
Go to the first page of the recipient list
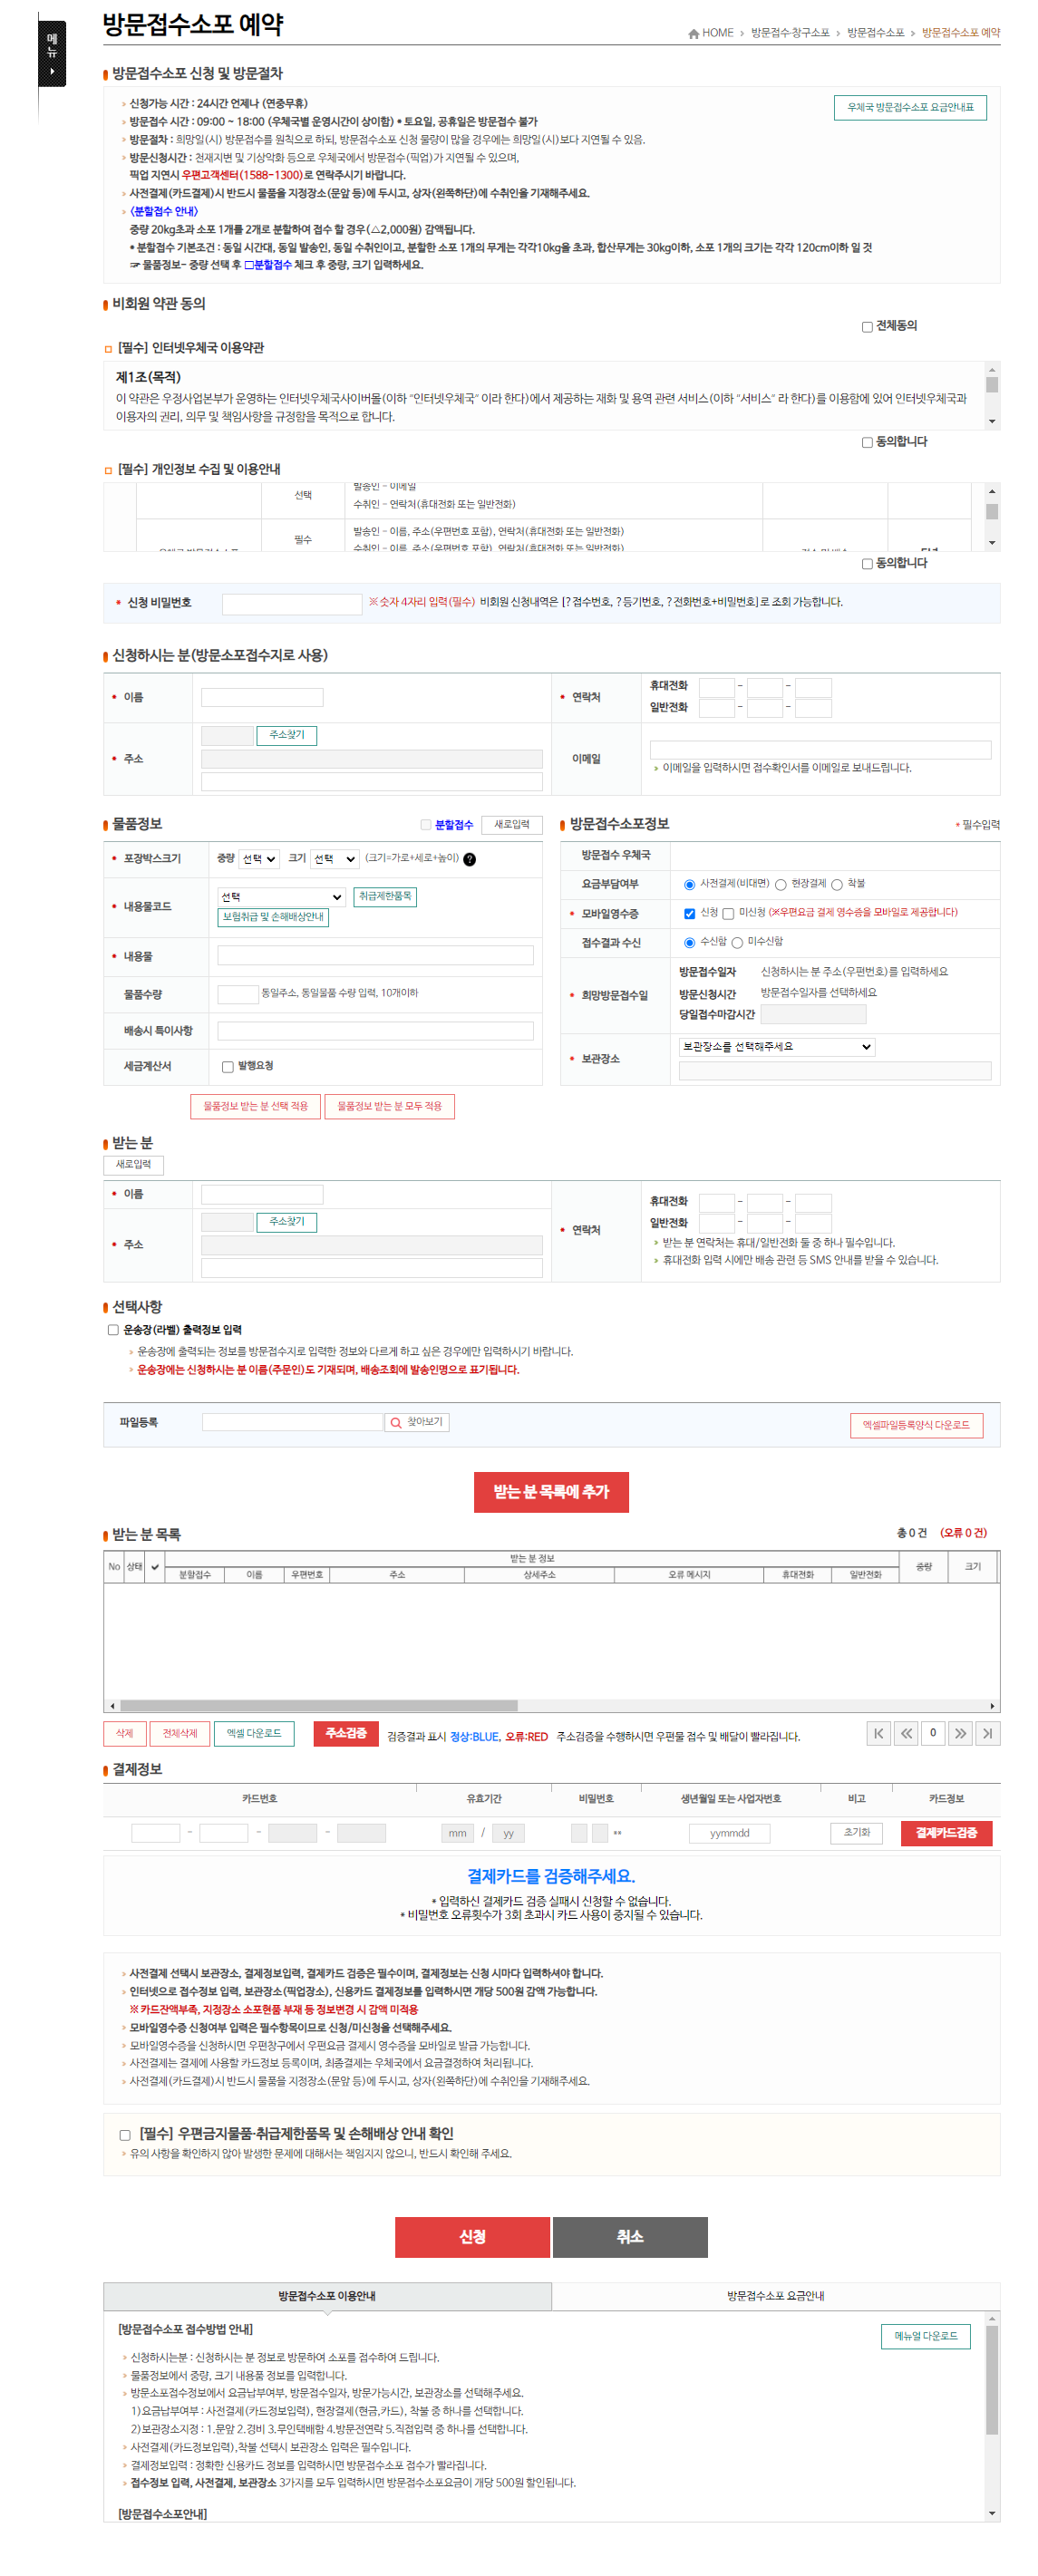coord(878,1734)
